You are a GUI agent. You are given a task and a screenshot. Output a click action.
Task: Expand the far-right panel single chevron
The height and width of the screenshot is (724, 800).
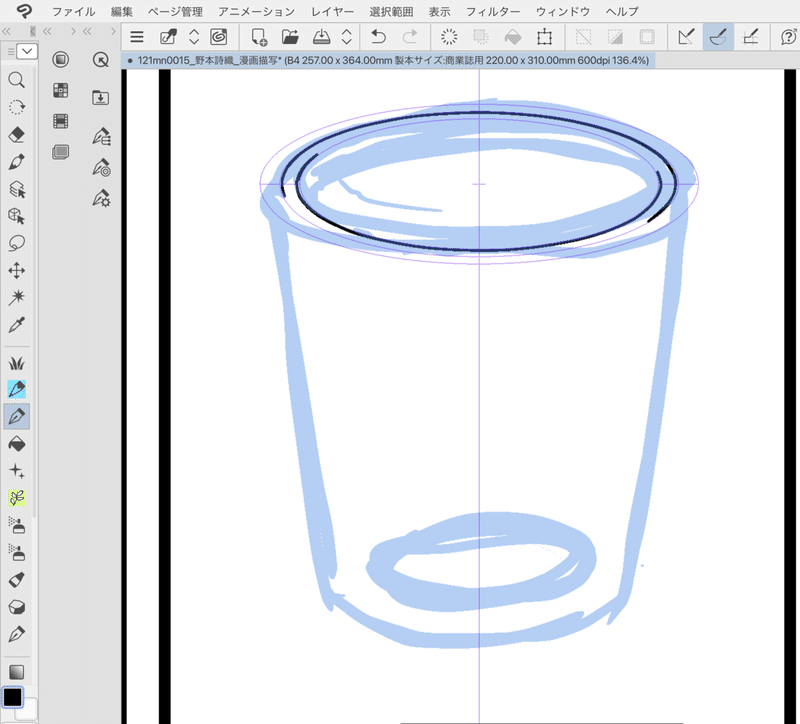[113, 32]
